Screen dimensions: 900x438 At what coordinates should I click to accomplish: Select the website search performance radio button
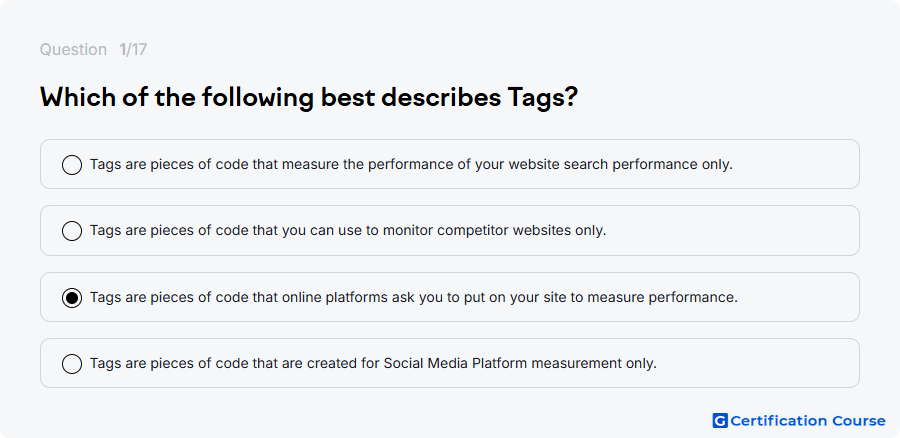coord(72,165)
